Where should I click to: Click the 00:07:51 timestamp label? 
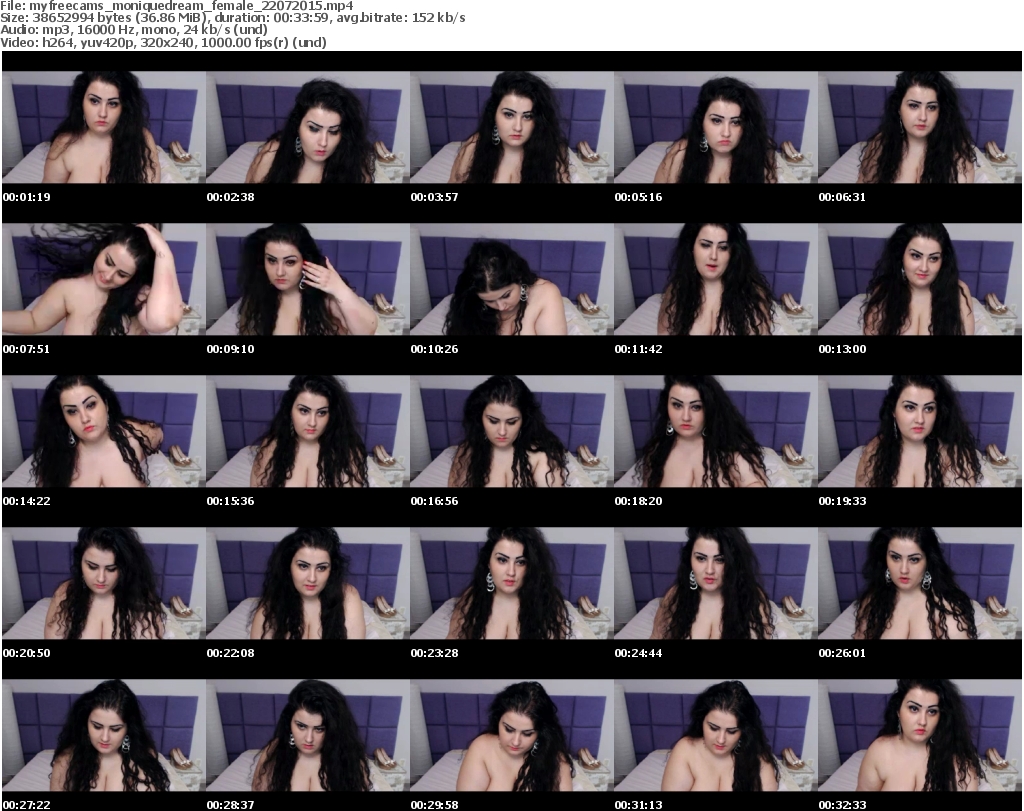click(27, 349)
